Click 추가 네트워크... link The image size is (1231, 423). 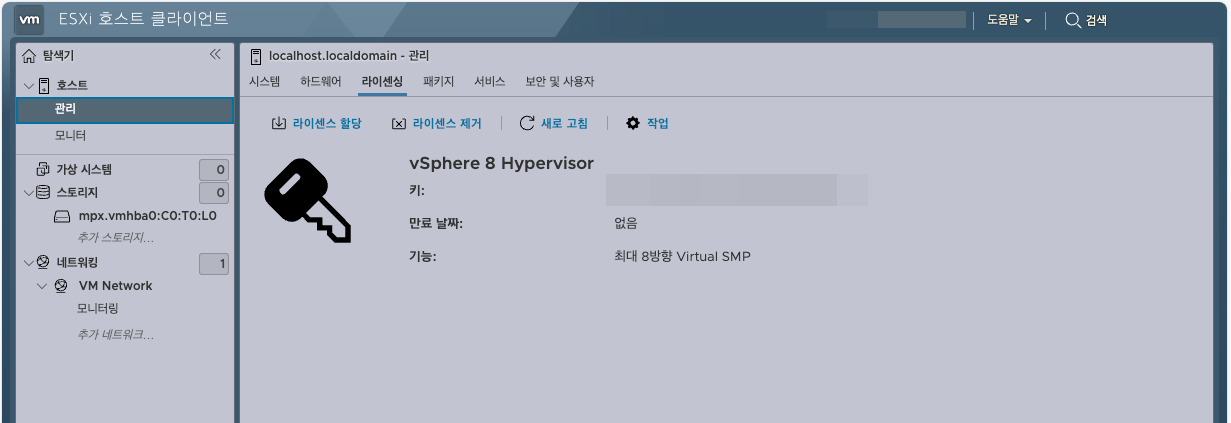[x=116, y=334]
